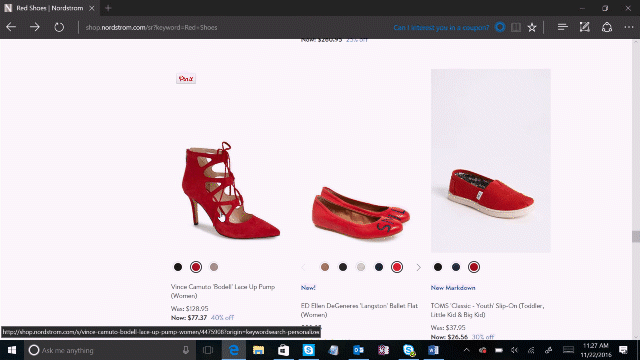Close the Red Shoes Nordstrom tab
The image size is (640, 360).
92,8
